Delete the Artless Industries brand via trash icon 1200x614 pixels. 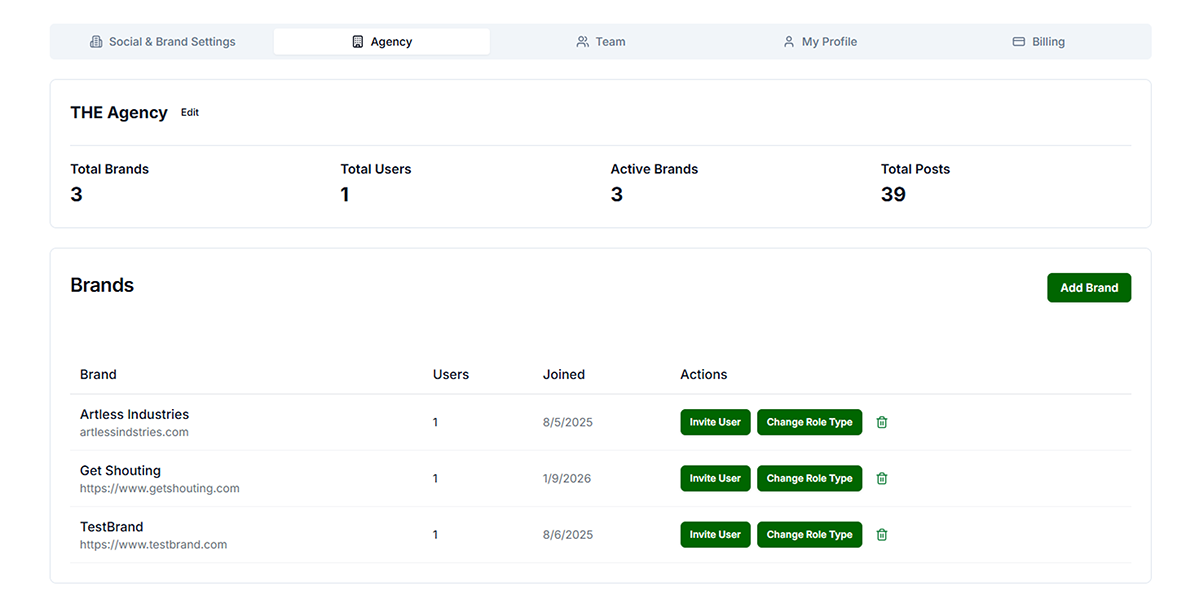881,422
